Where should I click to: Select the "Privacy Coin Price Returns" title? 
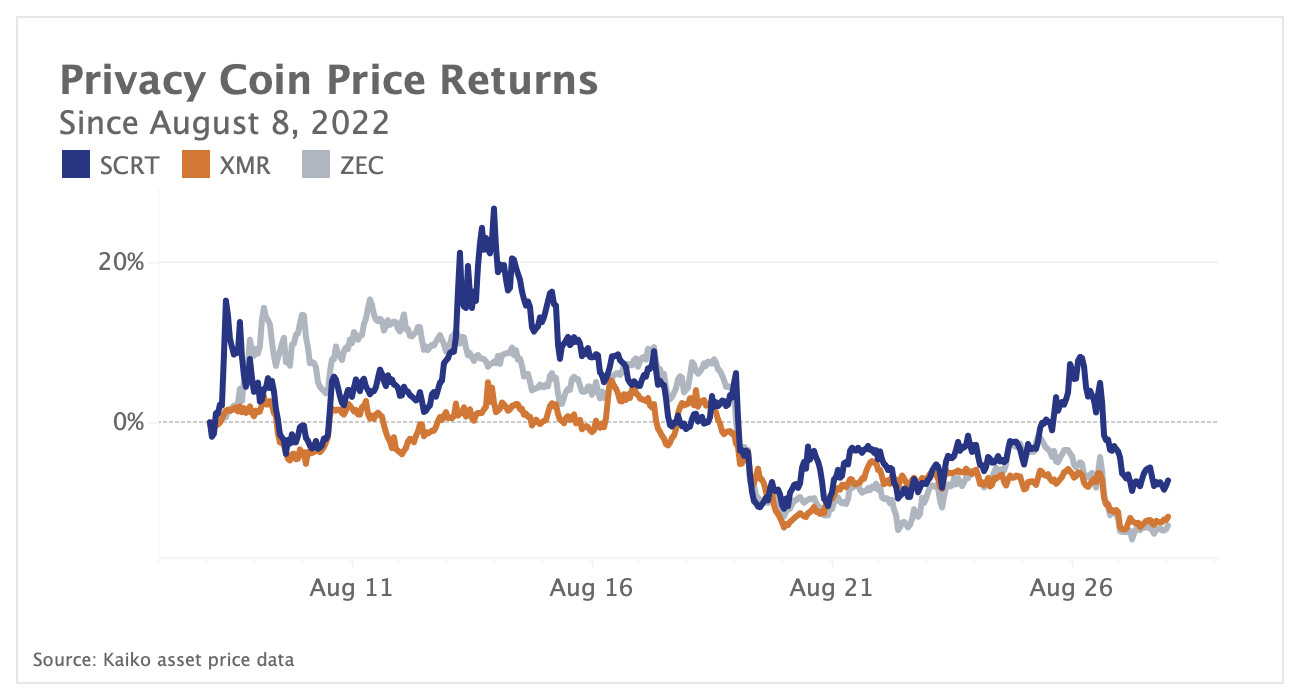click(329, 81)
